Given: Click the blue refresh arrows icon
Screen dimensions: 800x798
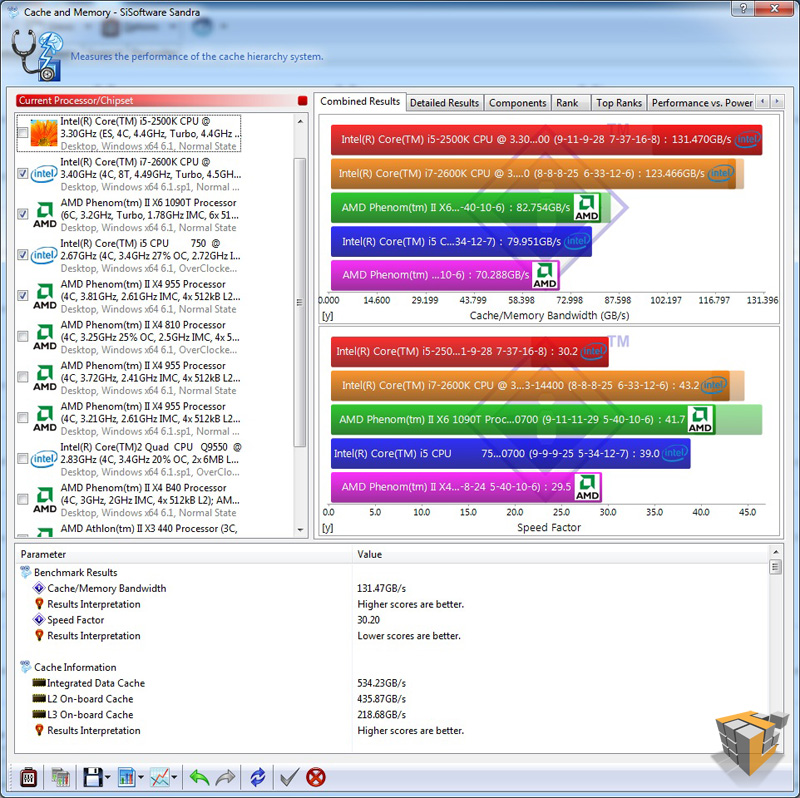Looking at the screenshot, I should [x=258, y=777].
